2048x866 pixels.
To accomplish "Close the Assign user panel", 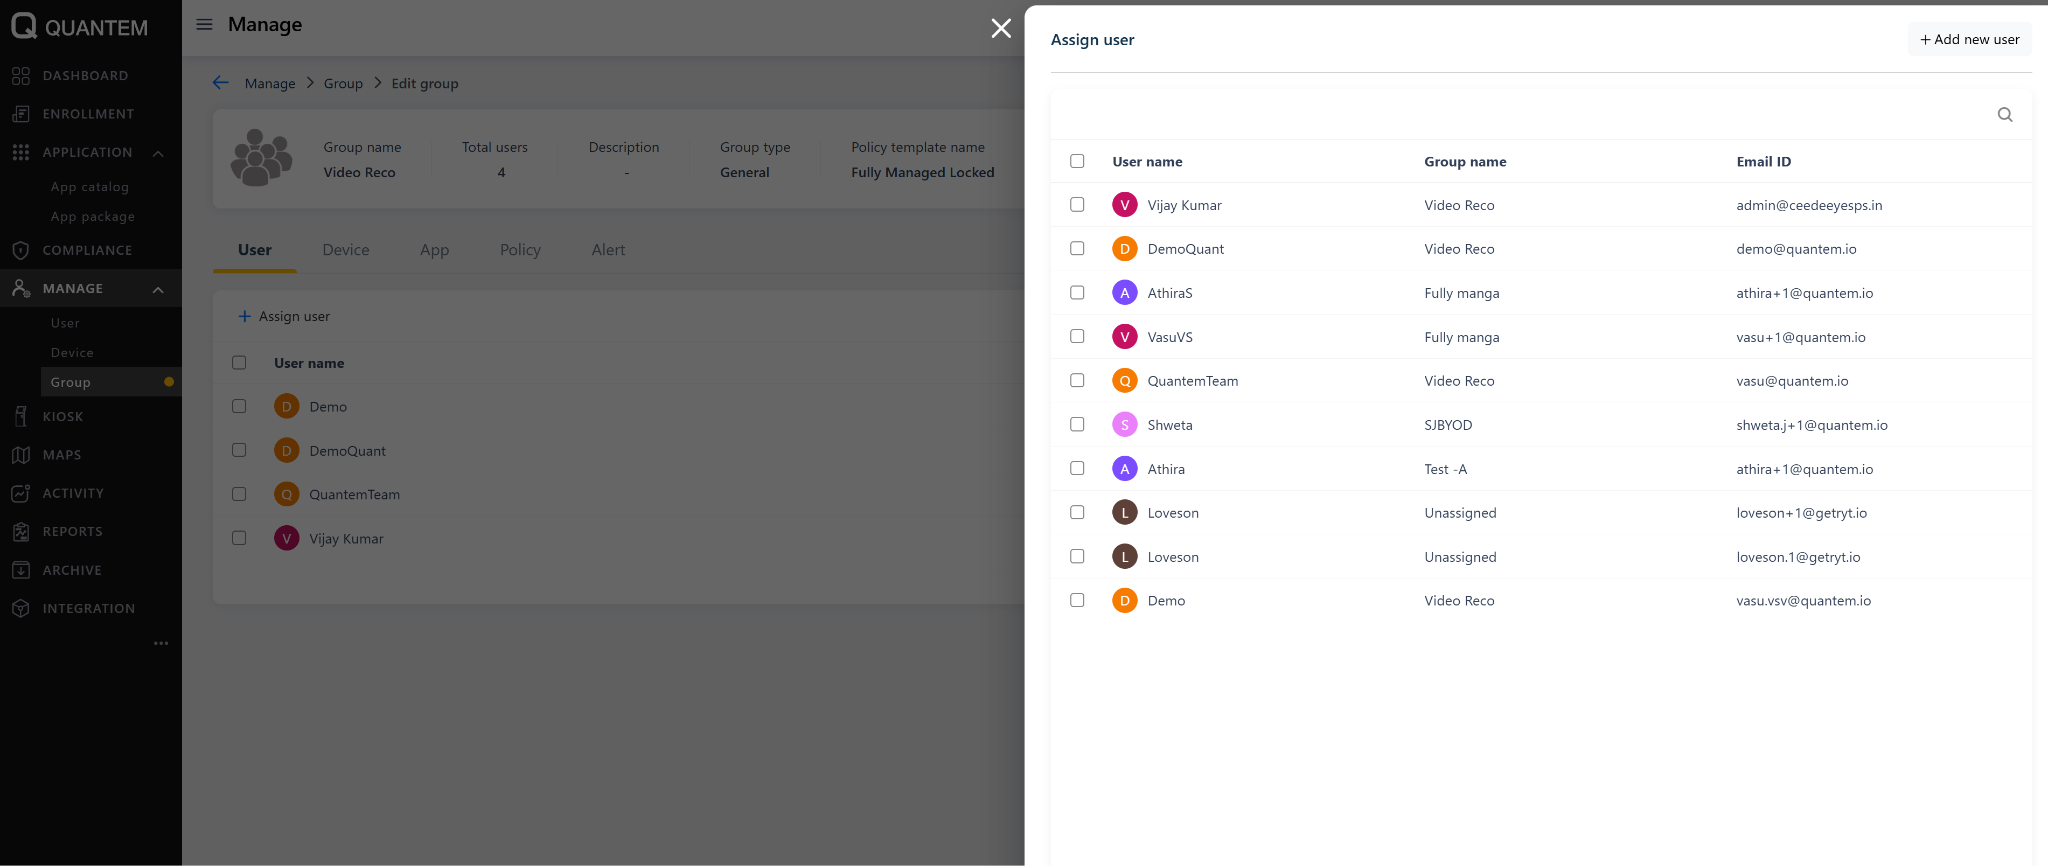I will click(x=1001, y=28).
